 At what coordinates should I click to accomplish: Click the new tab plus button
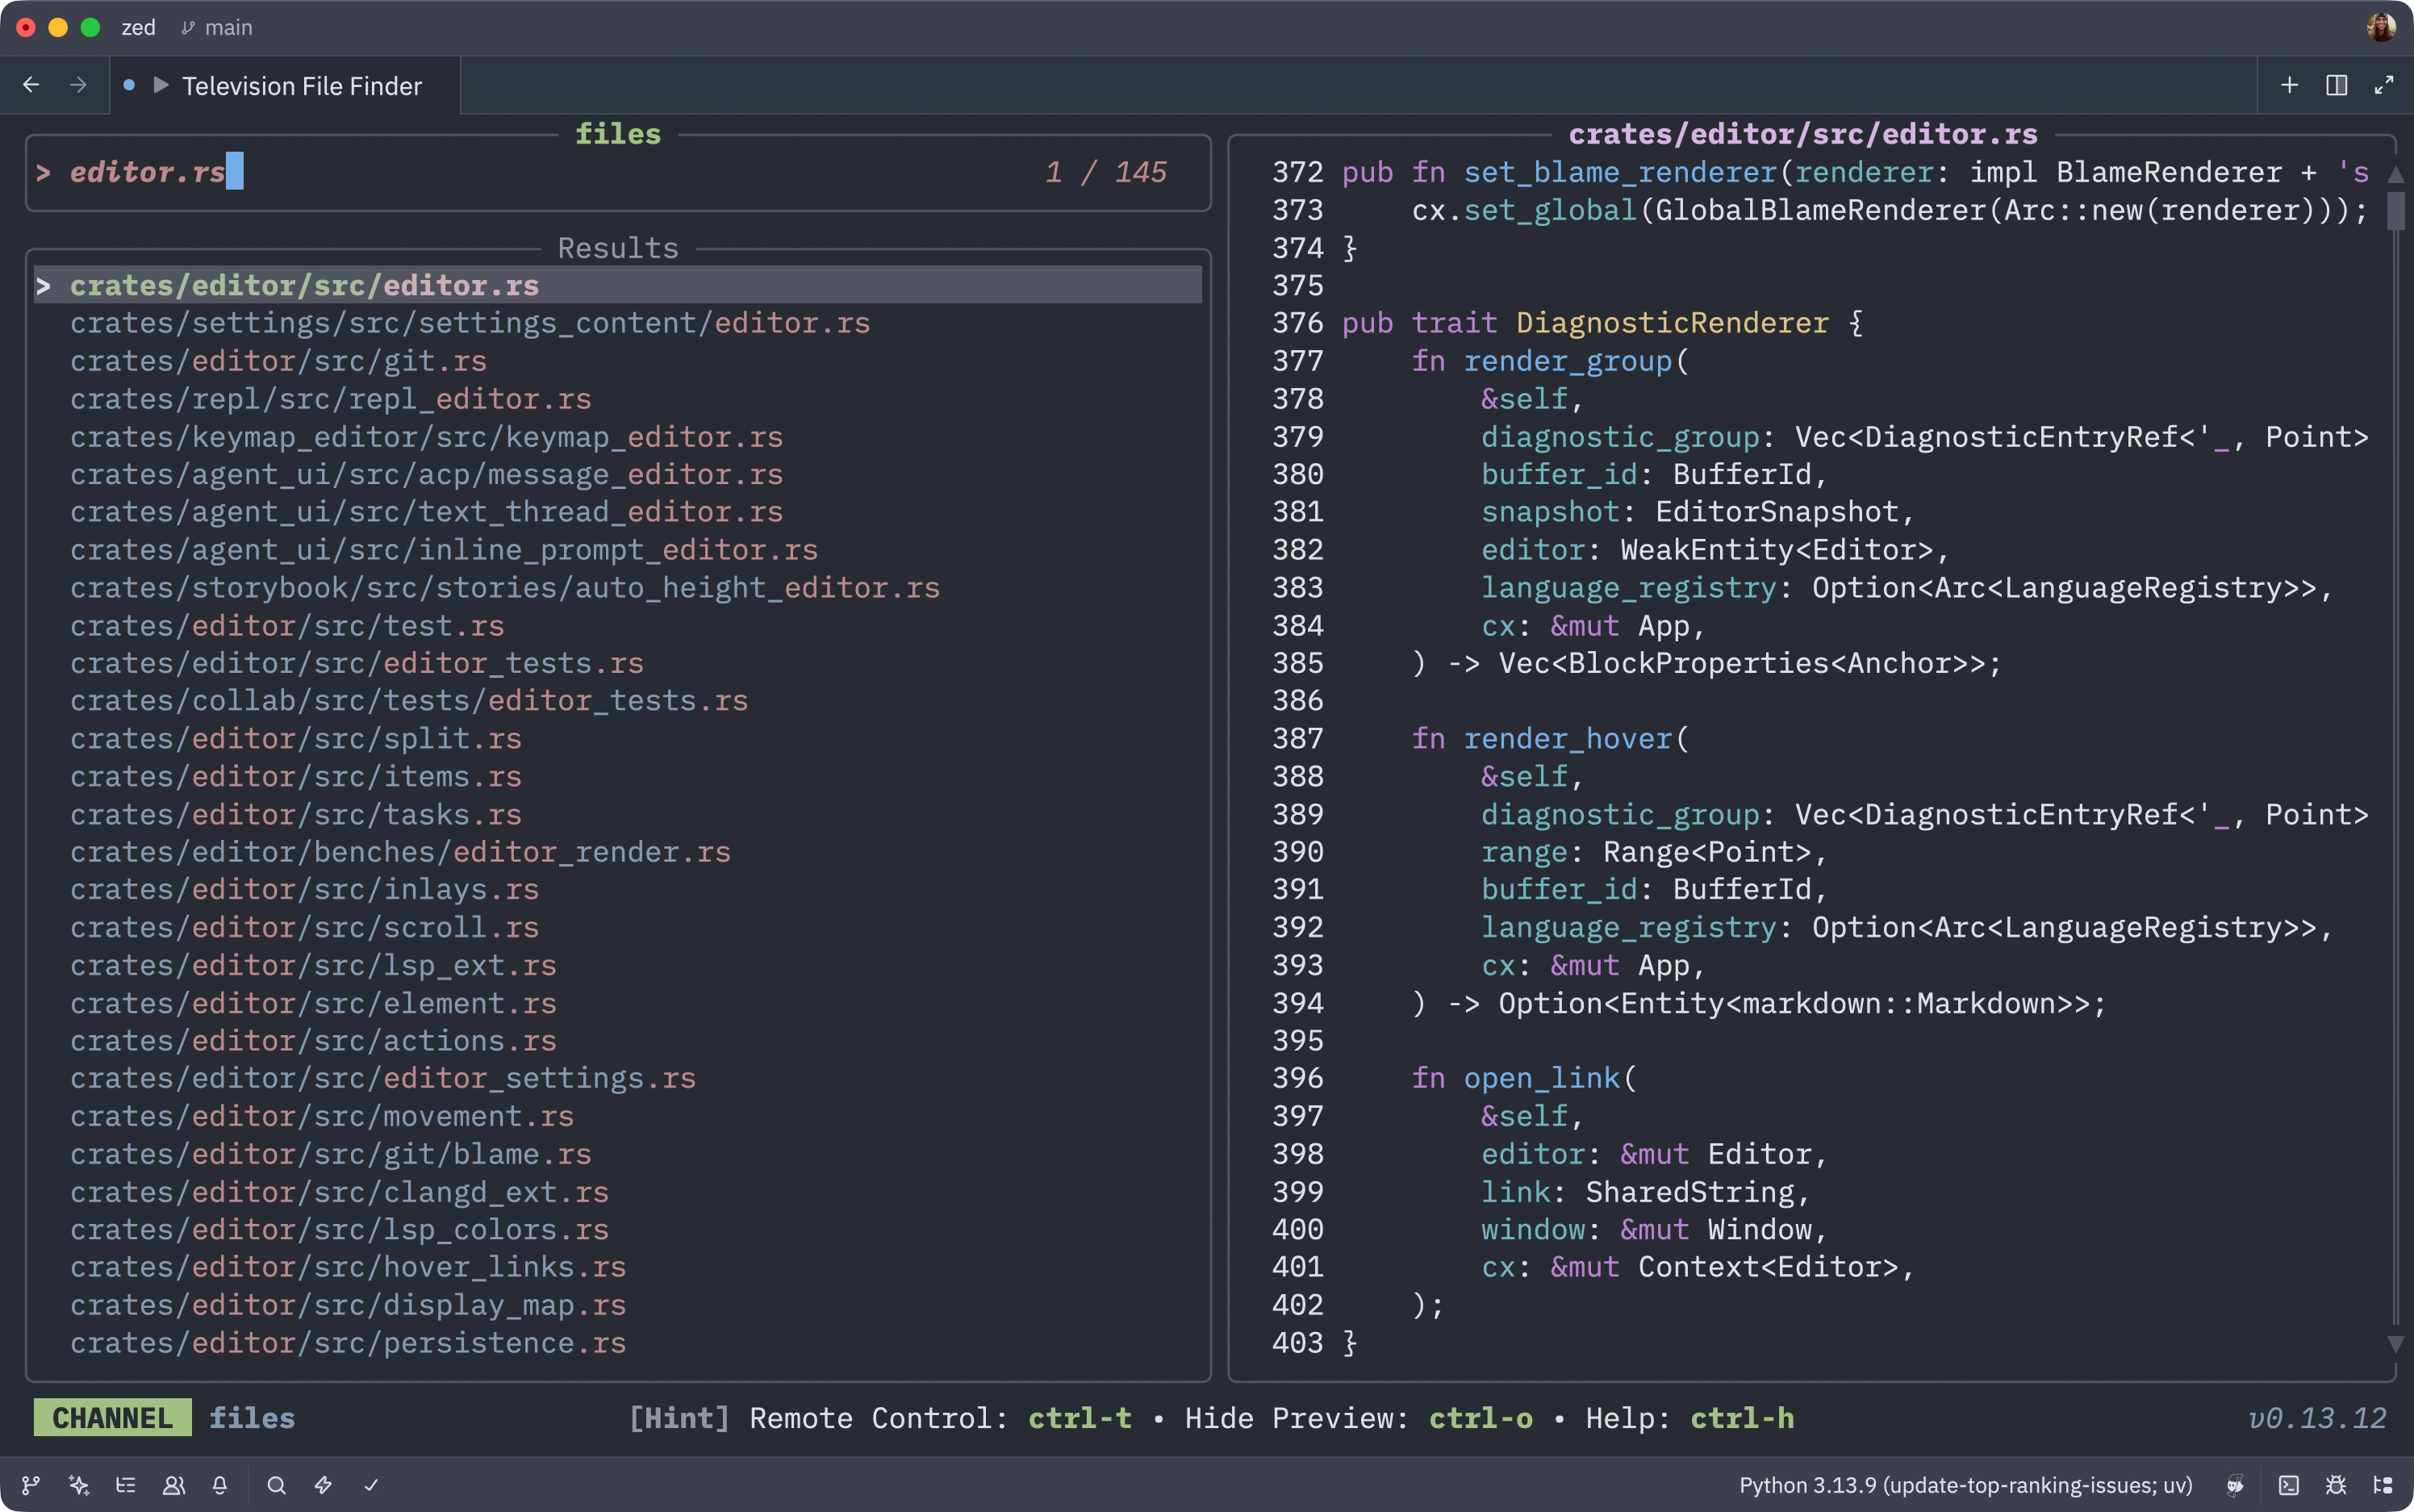coord(2289,85)
